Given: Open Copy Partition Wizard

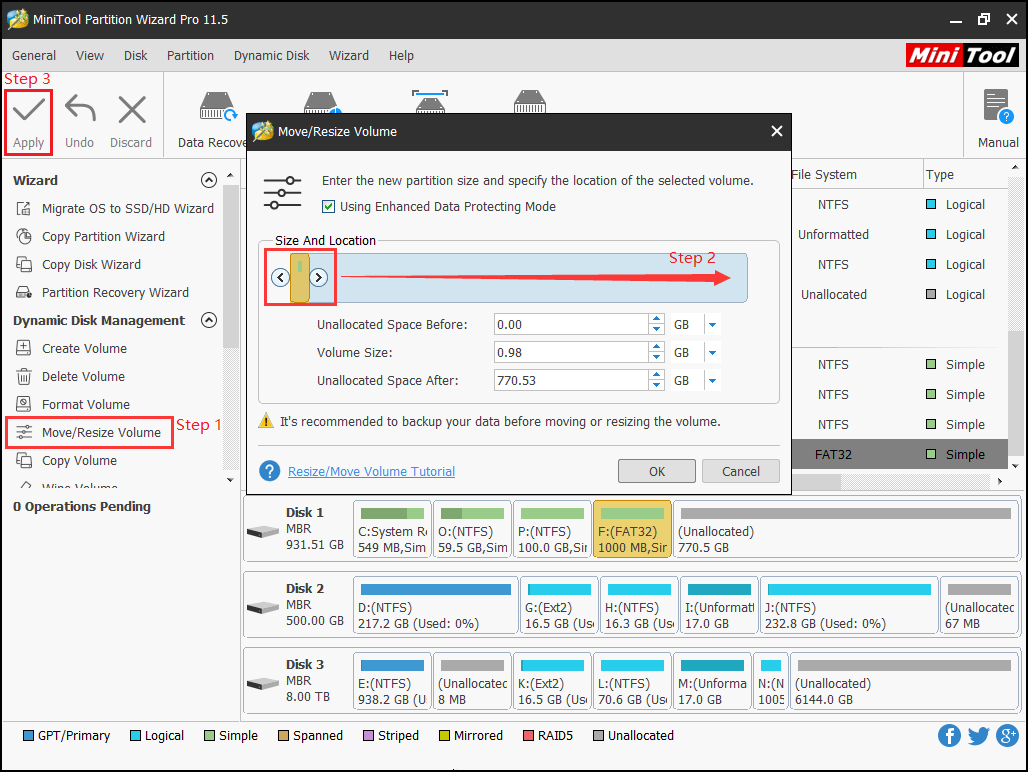Looking at the screenshot, I should point(90,237).
